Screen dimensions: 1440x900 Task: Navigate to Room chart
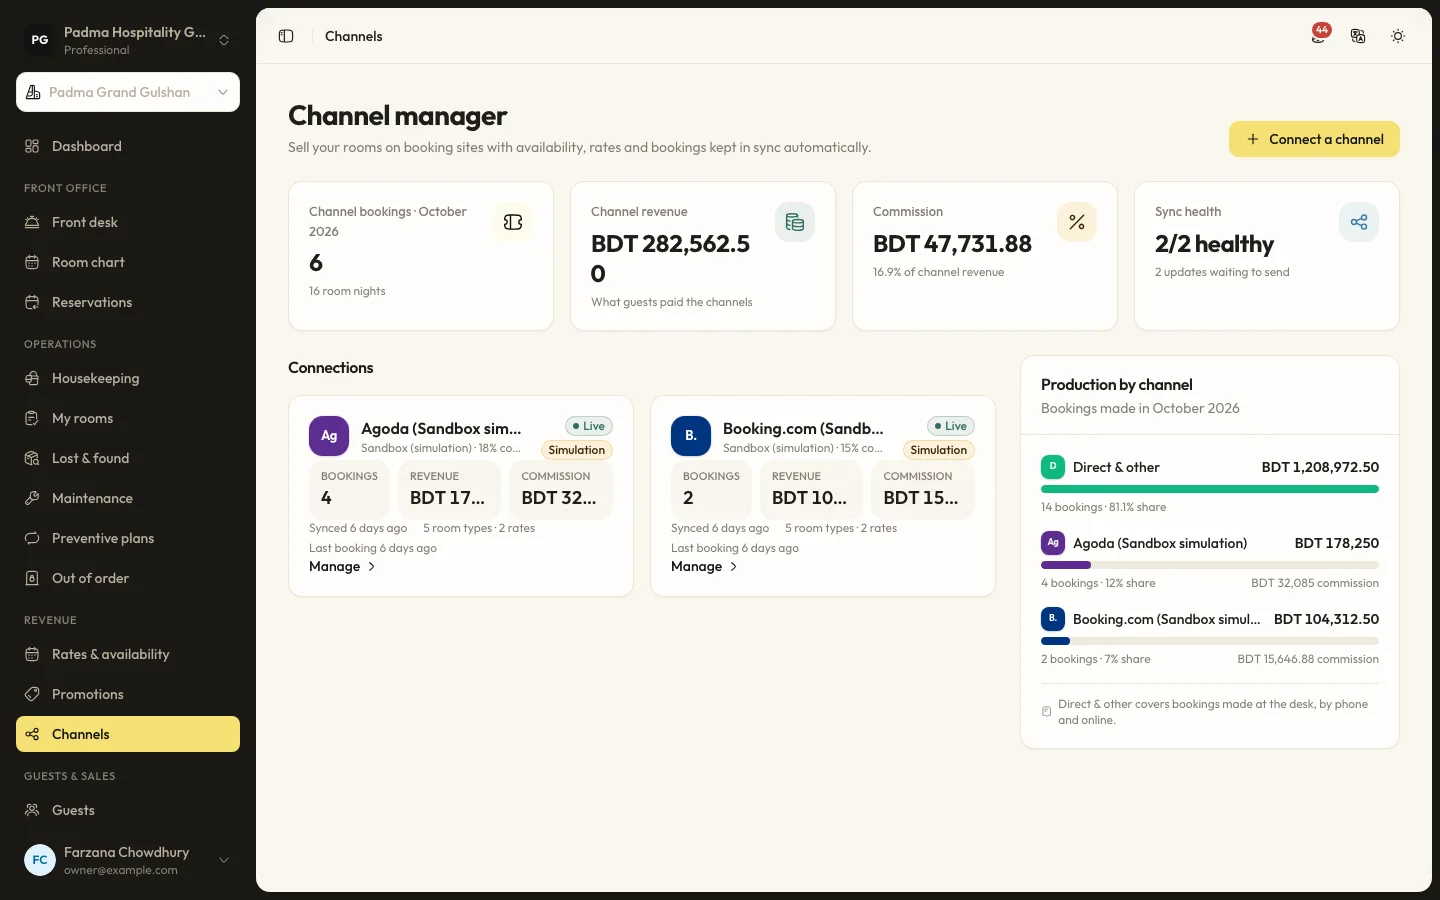pos(128,262)
